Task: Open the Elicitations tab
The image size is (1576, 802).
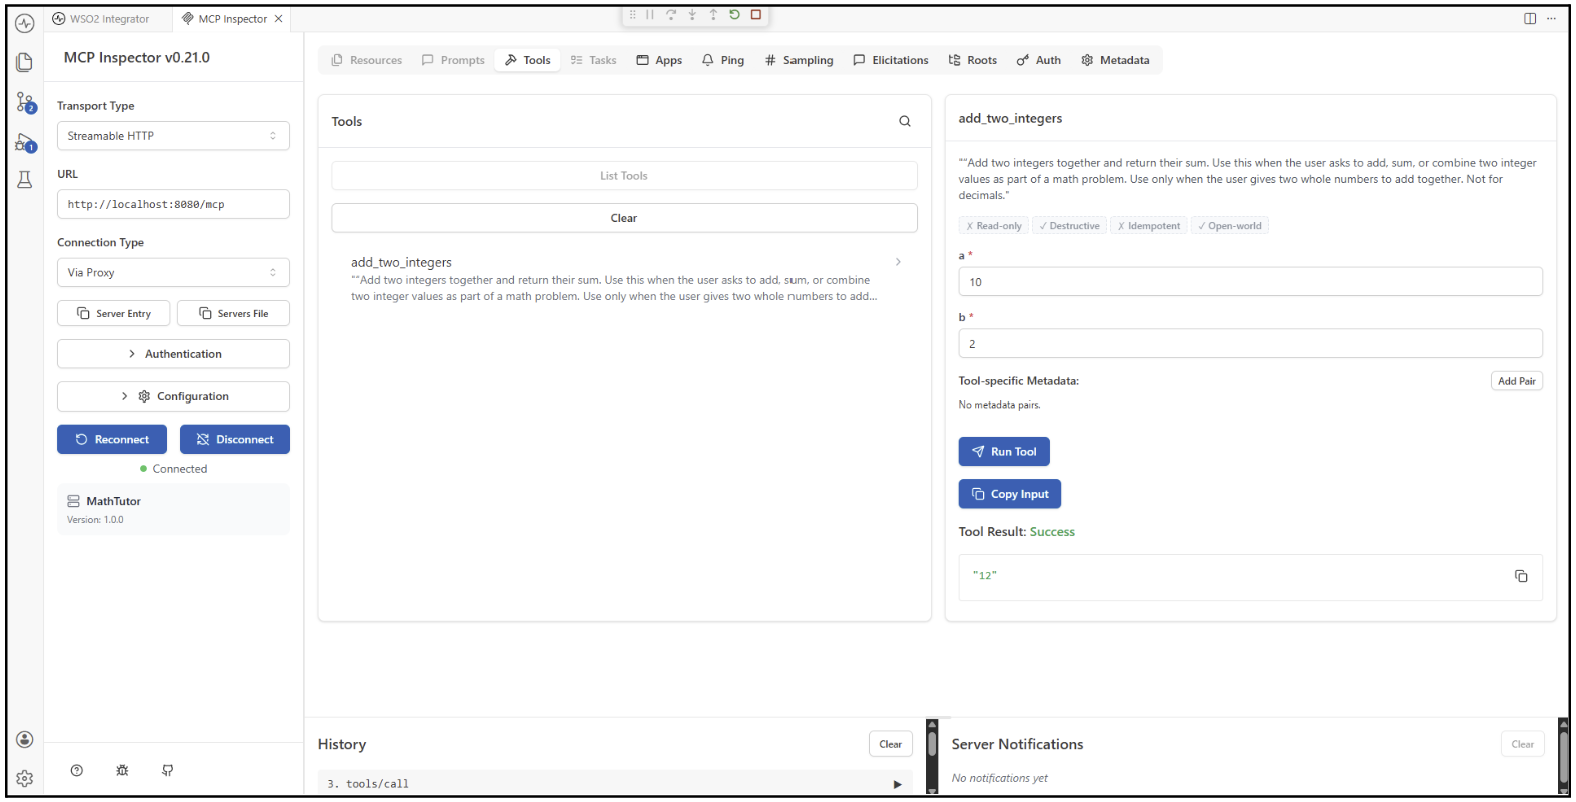Action: 890,60
